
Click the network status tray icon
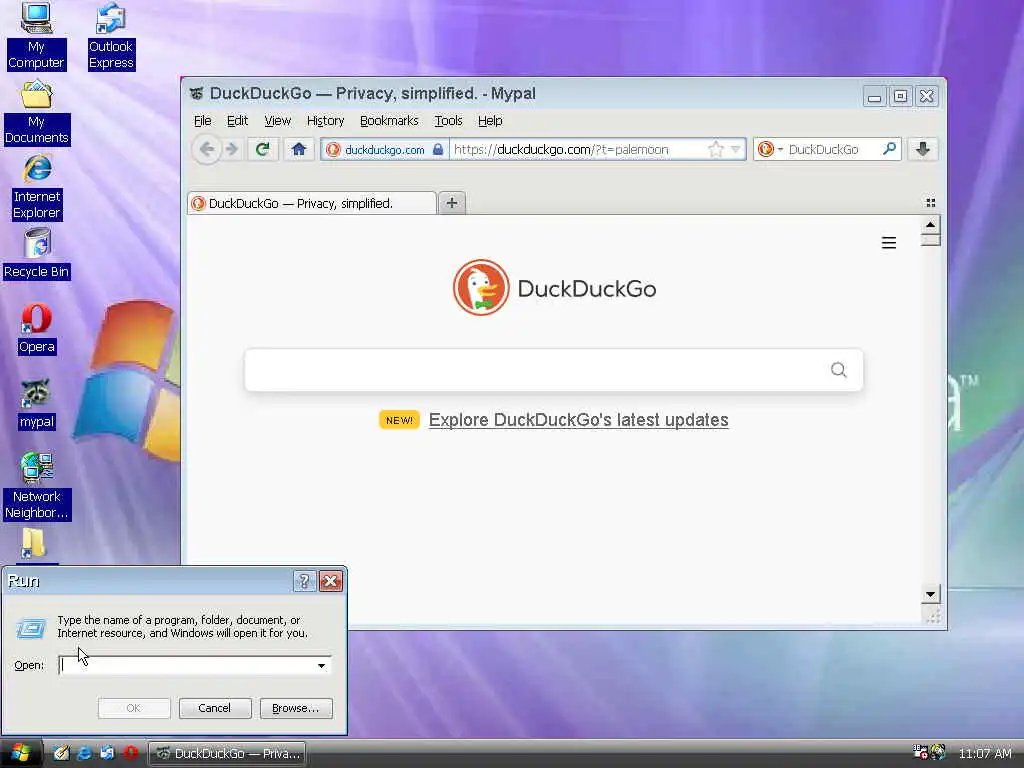(920, 752)
